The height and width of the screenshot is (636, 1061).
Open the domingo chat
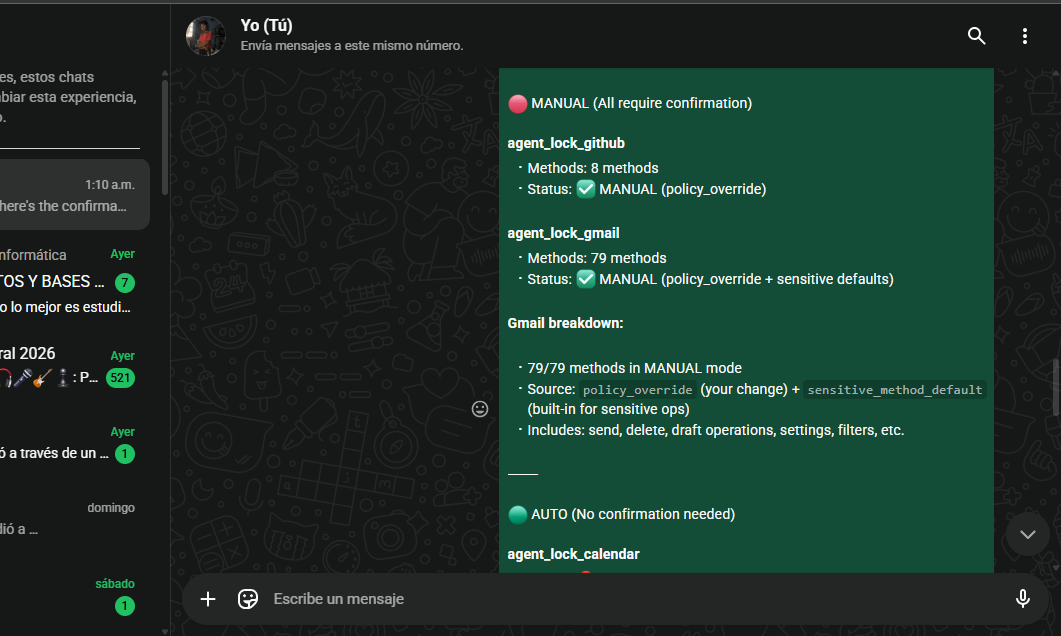click(74, 518)
